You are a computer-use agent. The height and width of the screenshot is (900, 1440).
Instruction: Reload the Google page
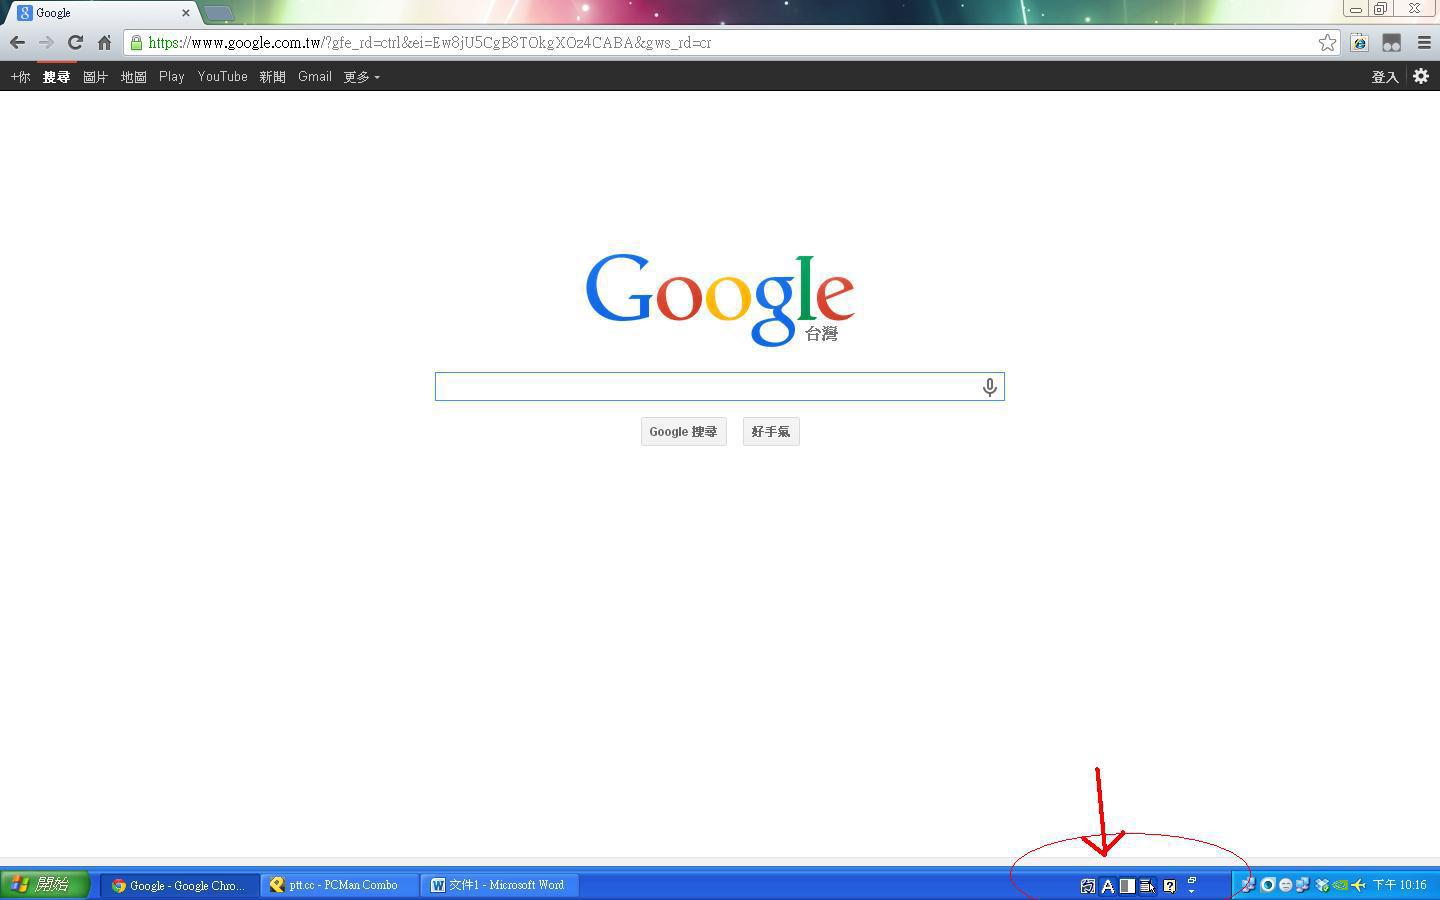point(75,43)
